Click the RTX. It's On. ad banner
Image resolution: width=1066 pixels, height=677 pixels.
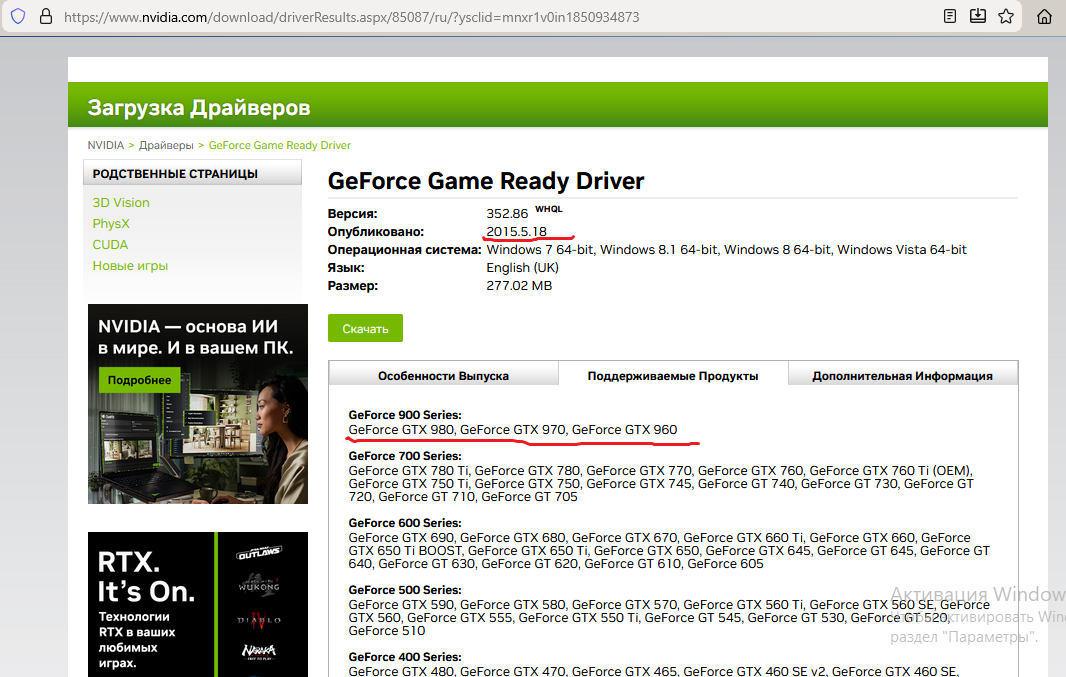click(198, 604)
